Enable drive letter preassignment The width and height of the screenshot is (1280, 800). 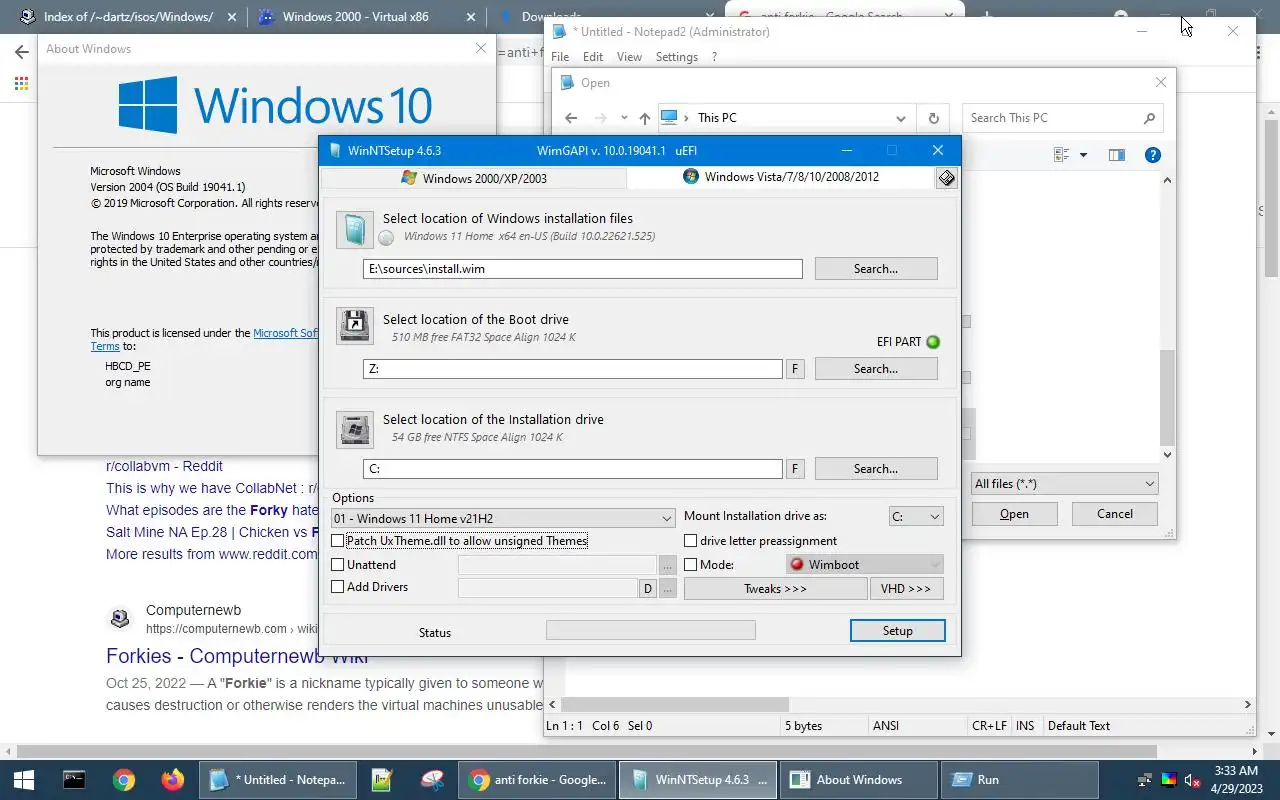(x=690, y=541)
